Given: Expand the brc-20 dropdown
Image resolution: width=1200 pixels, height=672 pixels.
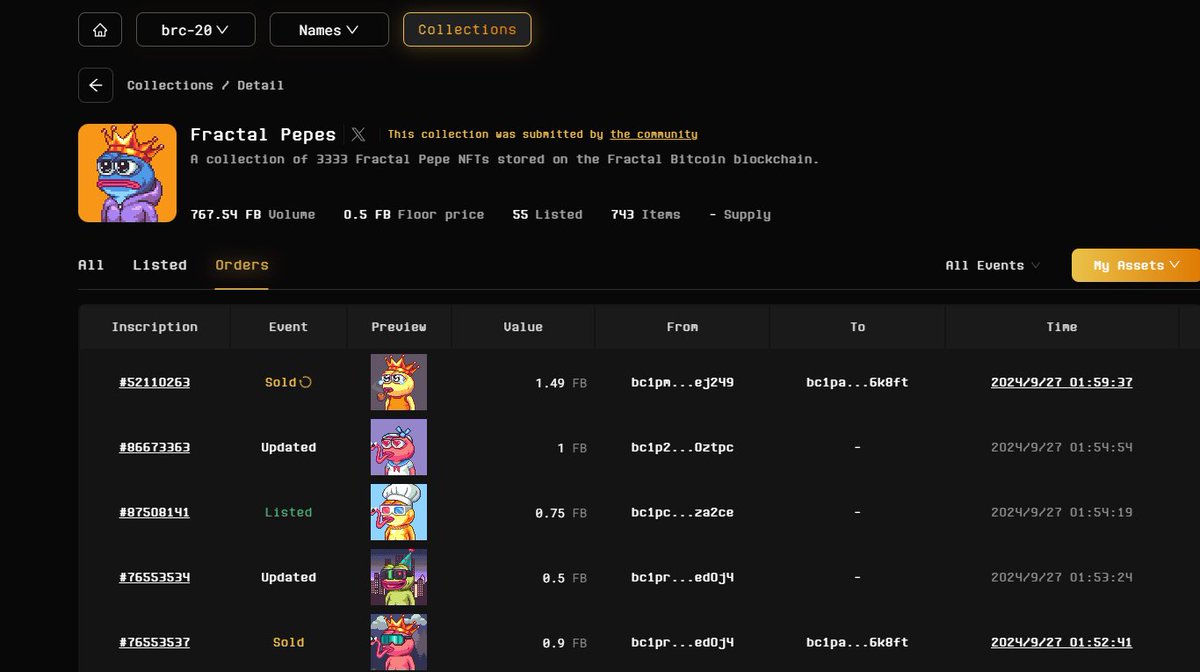Looking at the screenshot, I should coord(195,30).
